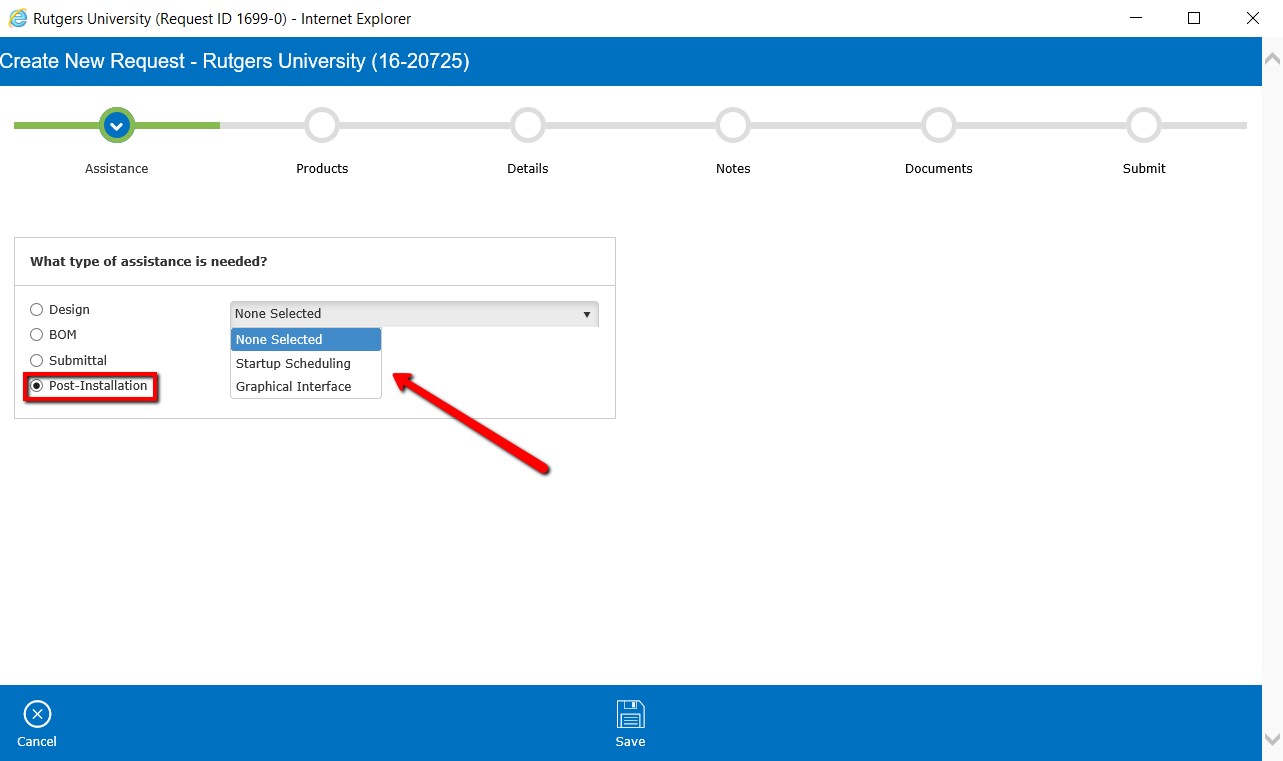The height and width of the screenshot is (761, 1283).
Task: Jump to the Notes step circle
Action: click(733, 126)
